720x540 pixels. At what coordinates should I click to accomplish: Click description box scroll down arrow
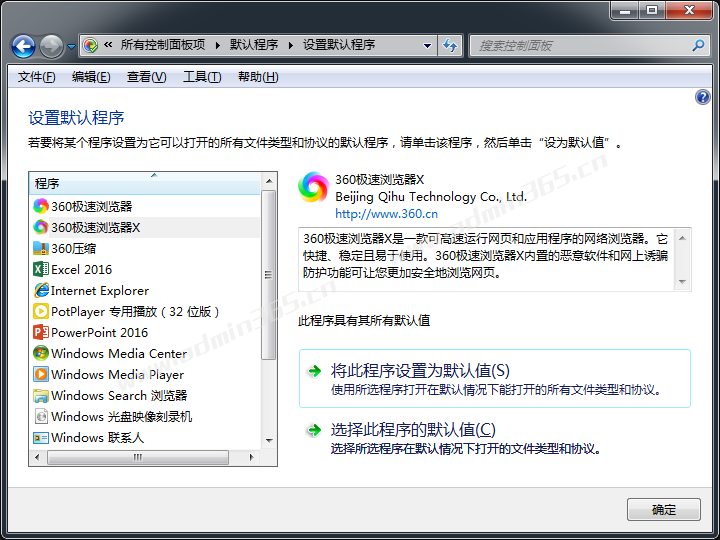(682, 281)
